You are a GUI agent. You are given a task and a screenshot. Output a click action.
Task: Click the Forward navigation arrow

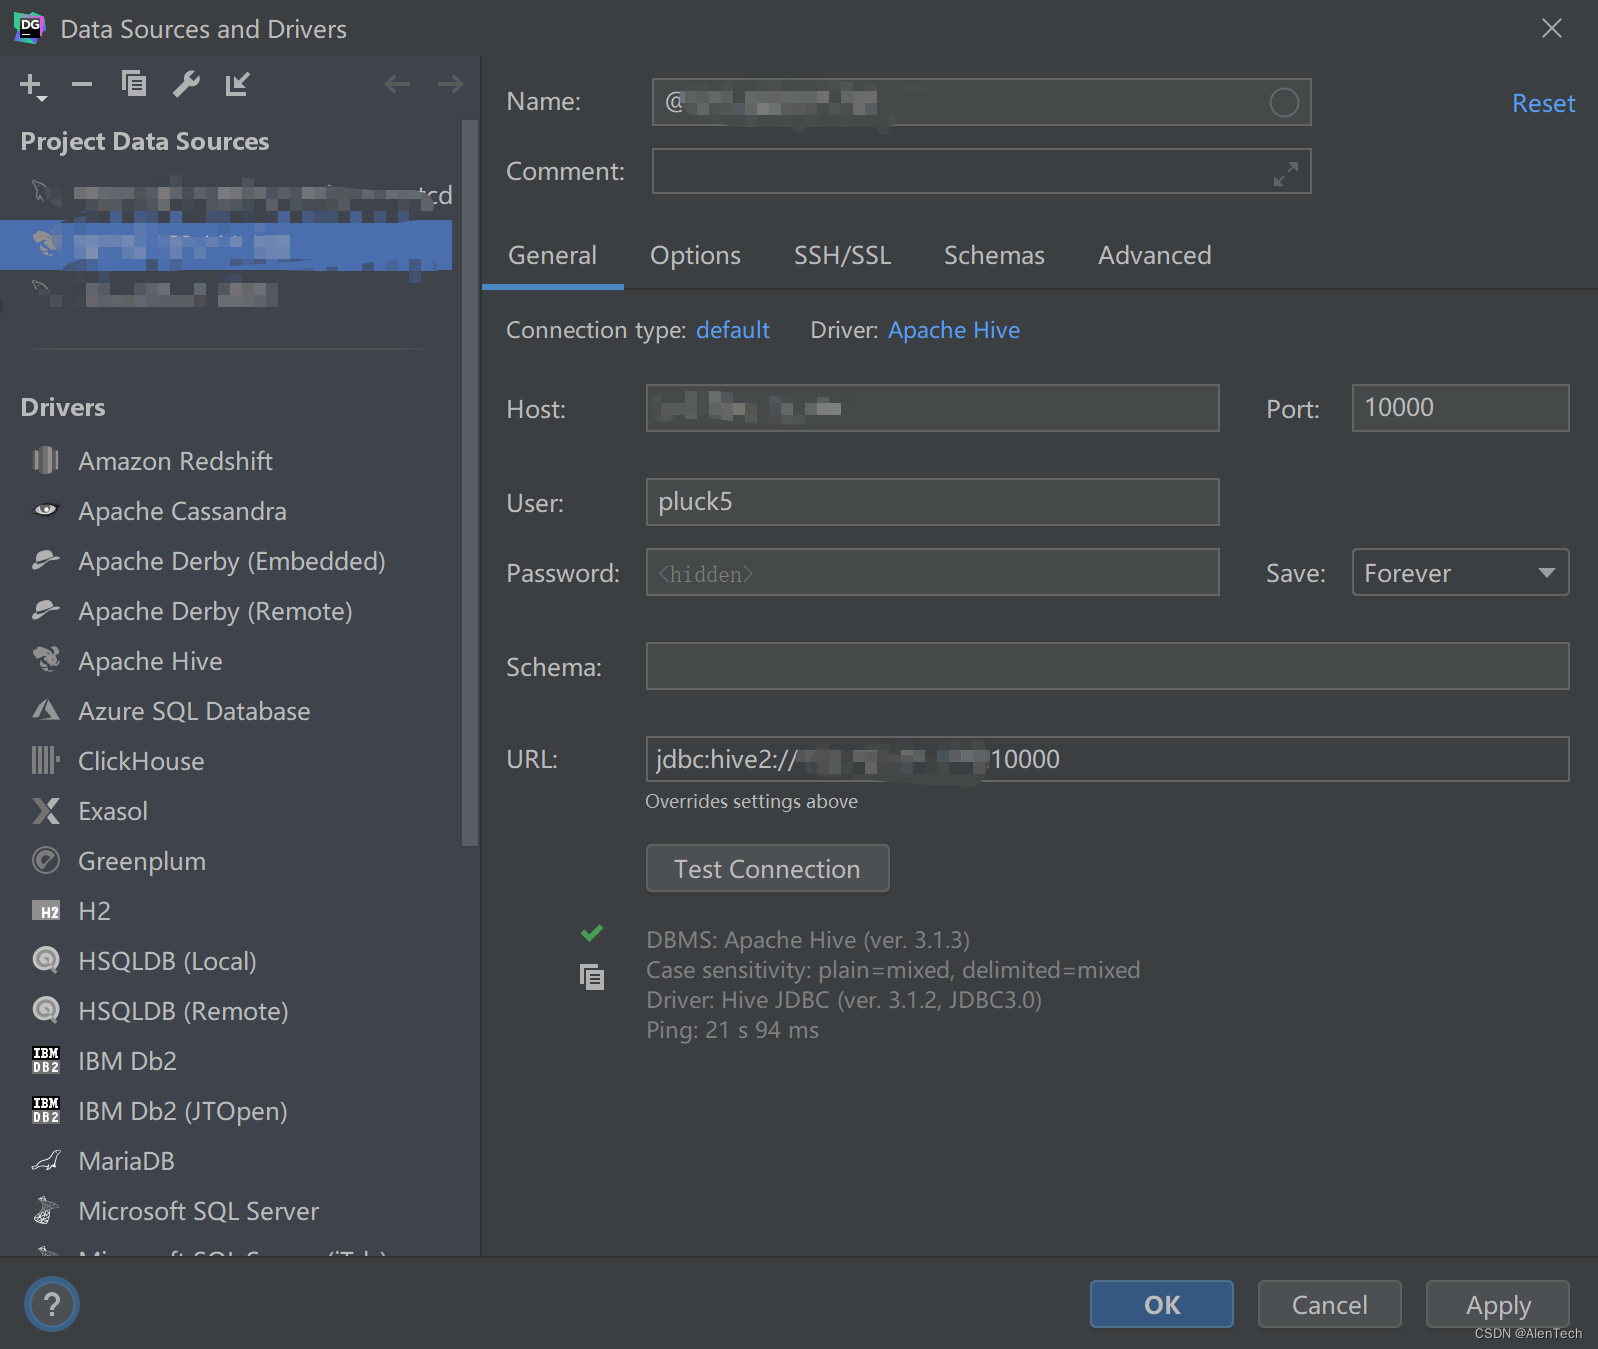point(451,84)
